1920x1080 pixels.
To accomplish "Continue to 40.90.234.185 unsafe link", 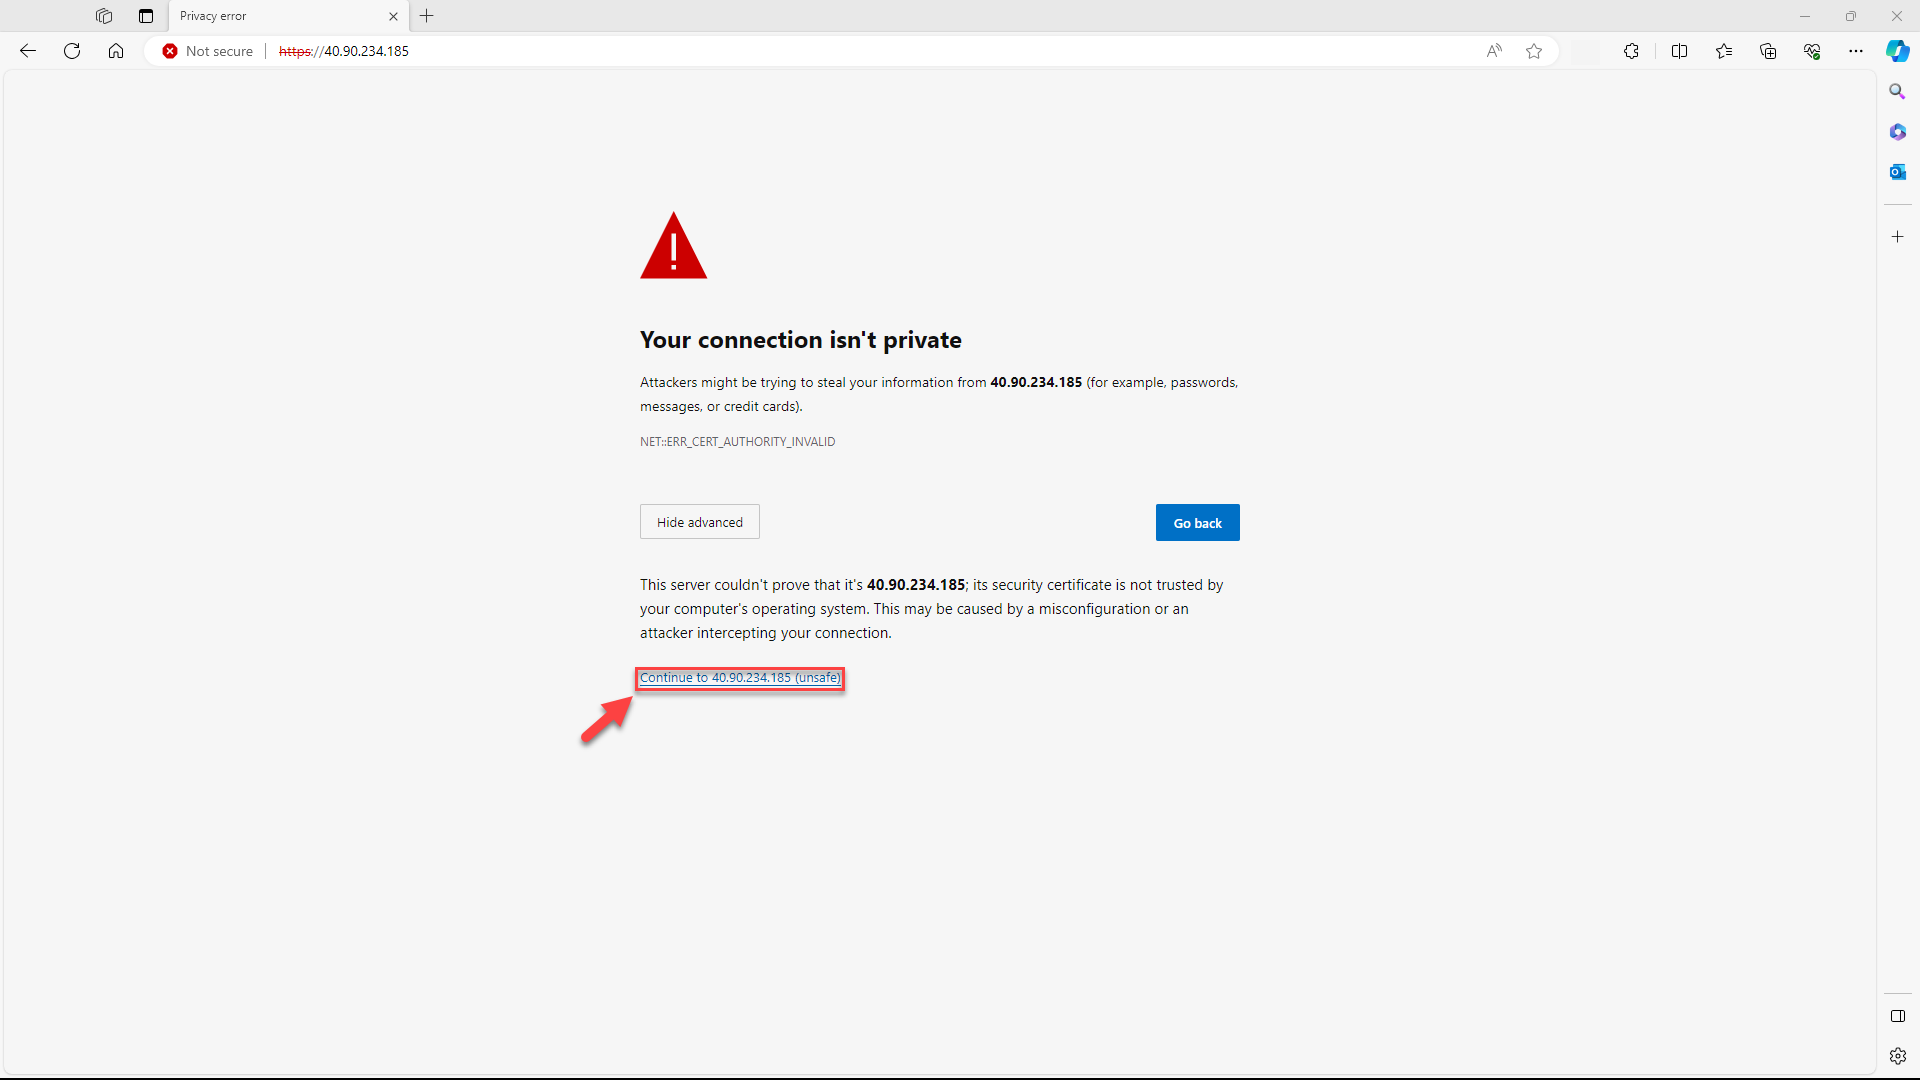I will 739,678.
